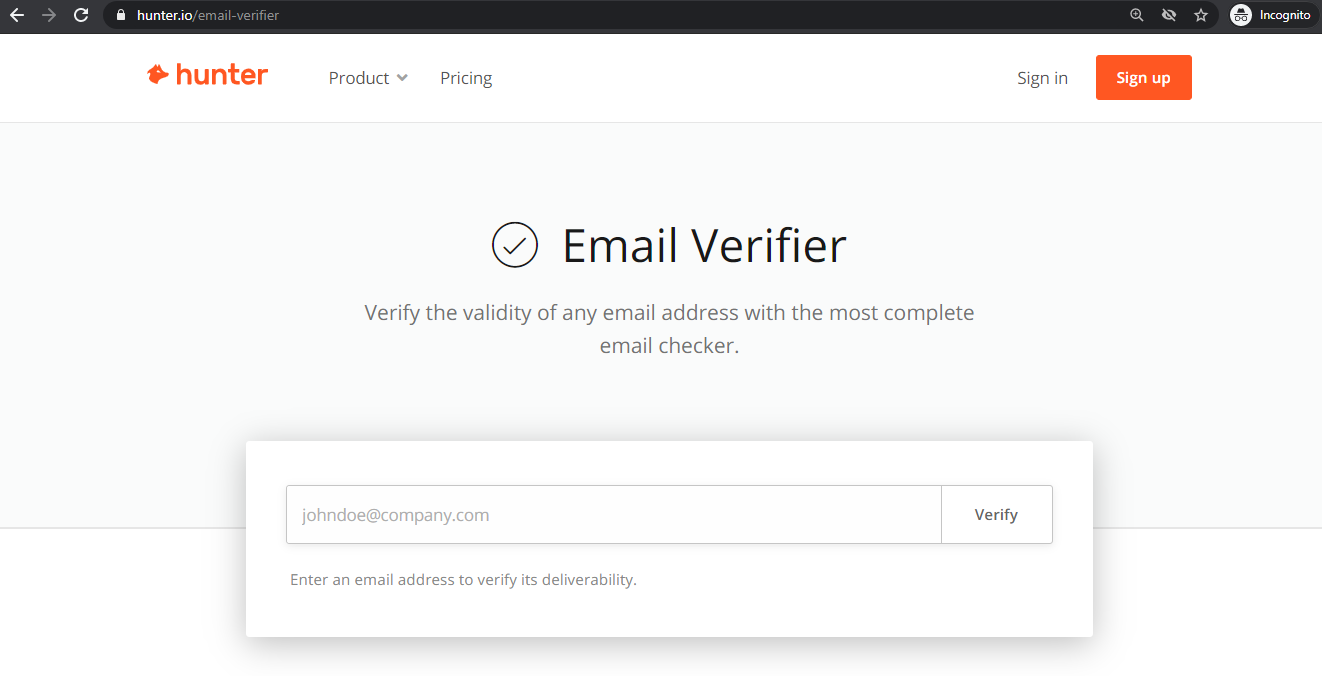The height and width of the screenshot is (676, 1322).
Task: Click the orange Sign up button
Action: (x=1143, y=78)
